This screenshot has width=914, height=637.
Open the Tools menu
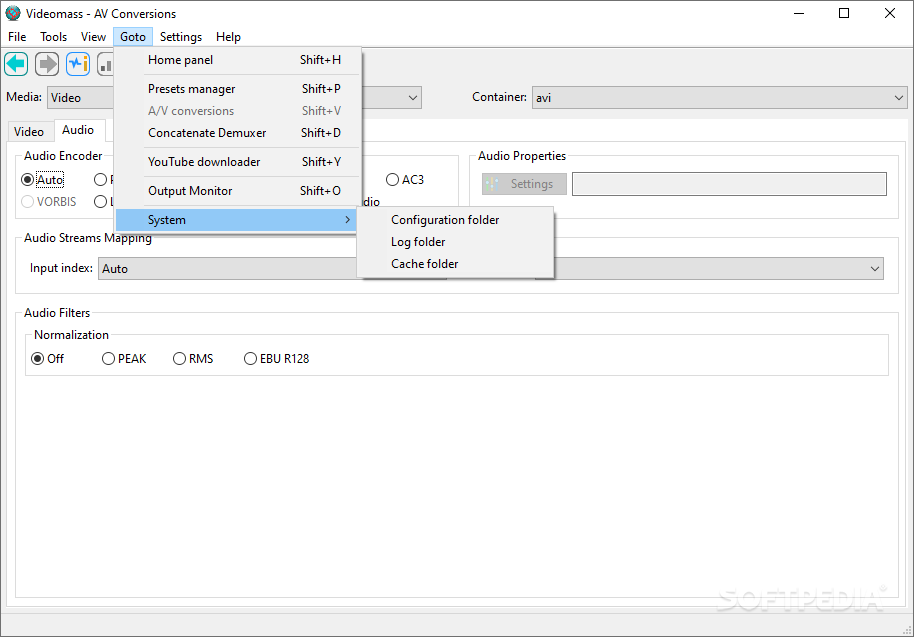pos(54,37)
